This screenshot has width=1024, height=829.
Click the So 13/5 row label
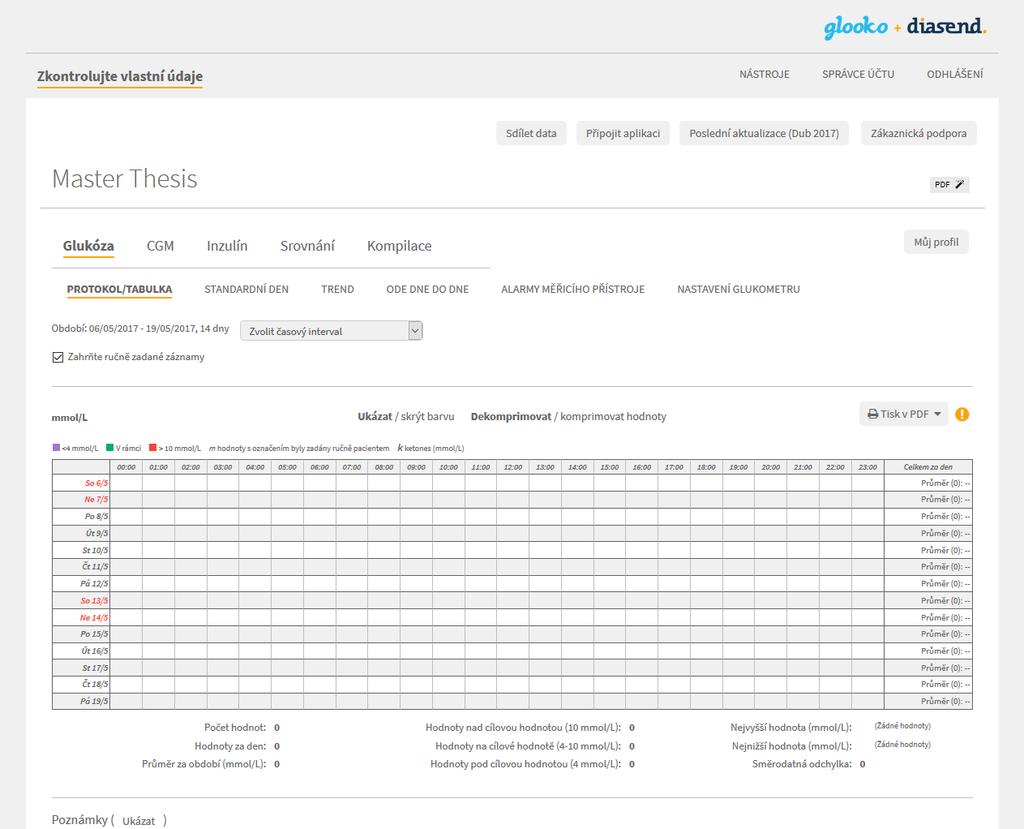coord(94,600)
